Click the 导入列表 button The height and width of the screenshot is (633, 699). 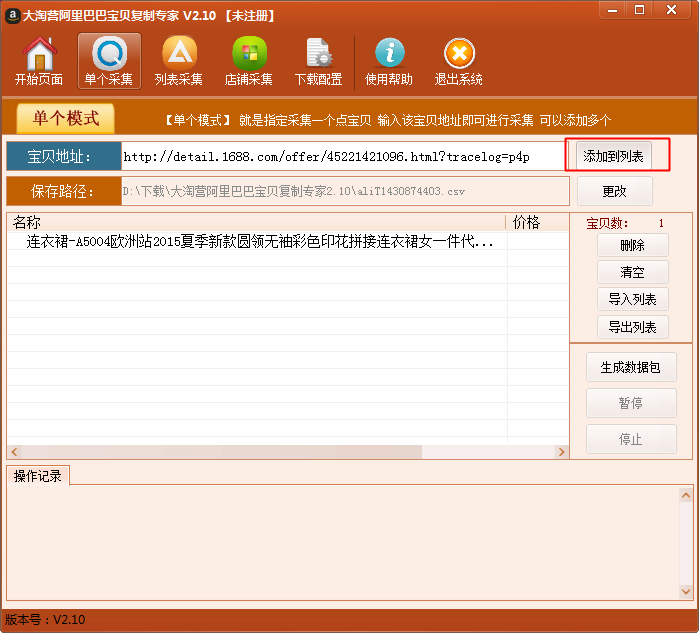pyautogui.click(x=633, y=299)
